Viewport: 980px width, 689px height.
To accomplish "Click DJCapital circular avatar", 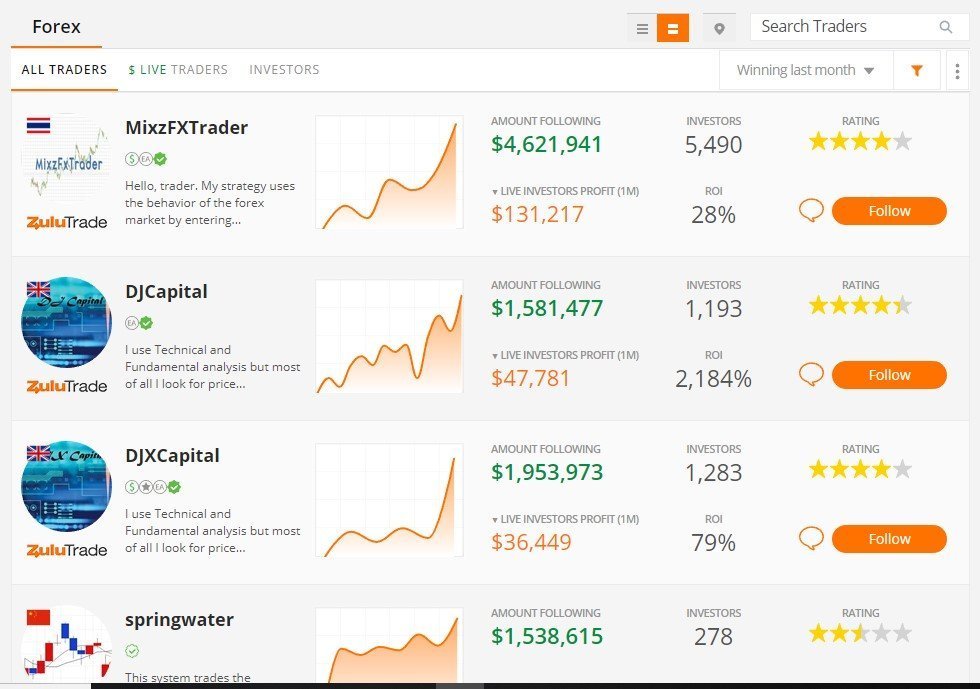I will point(66,322).
